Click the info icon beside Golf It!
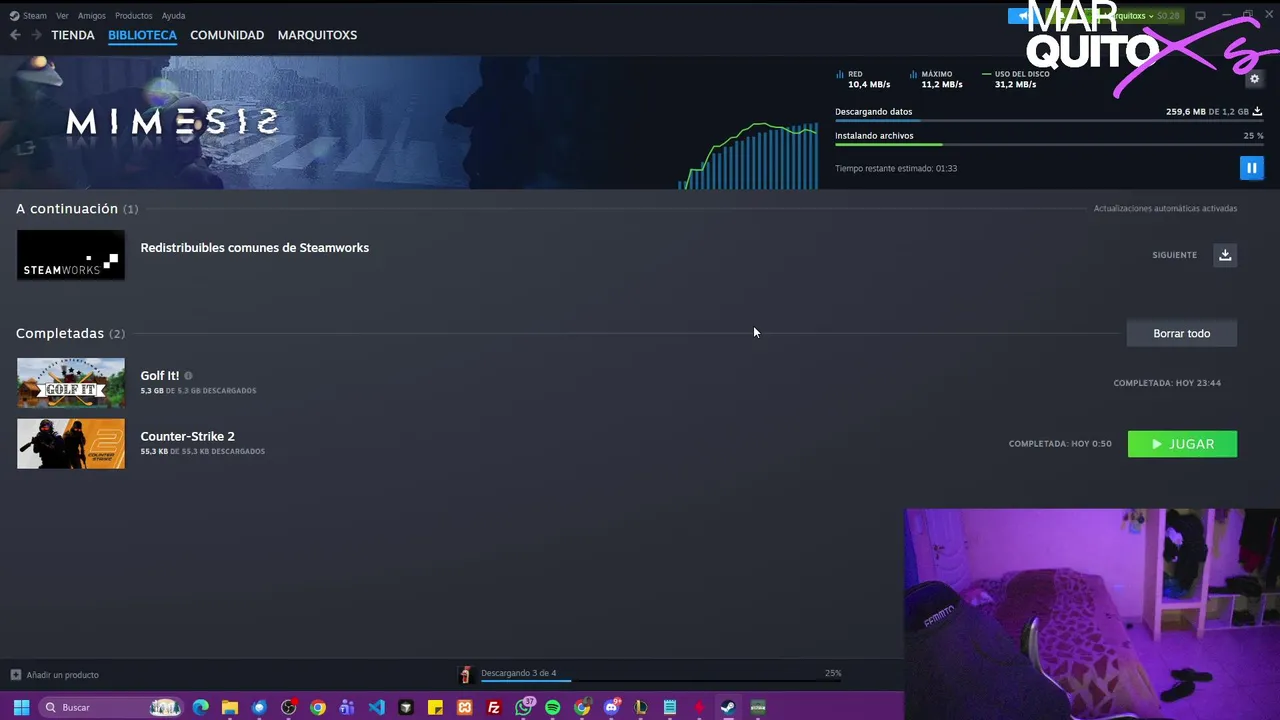This screenshot has width=1280, height=720. [188, 376]
